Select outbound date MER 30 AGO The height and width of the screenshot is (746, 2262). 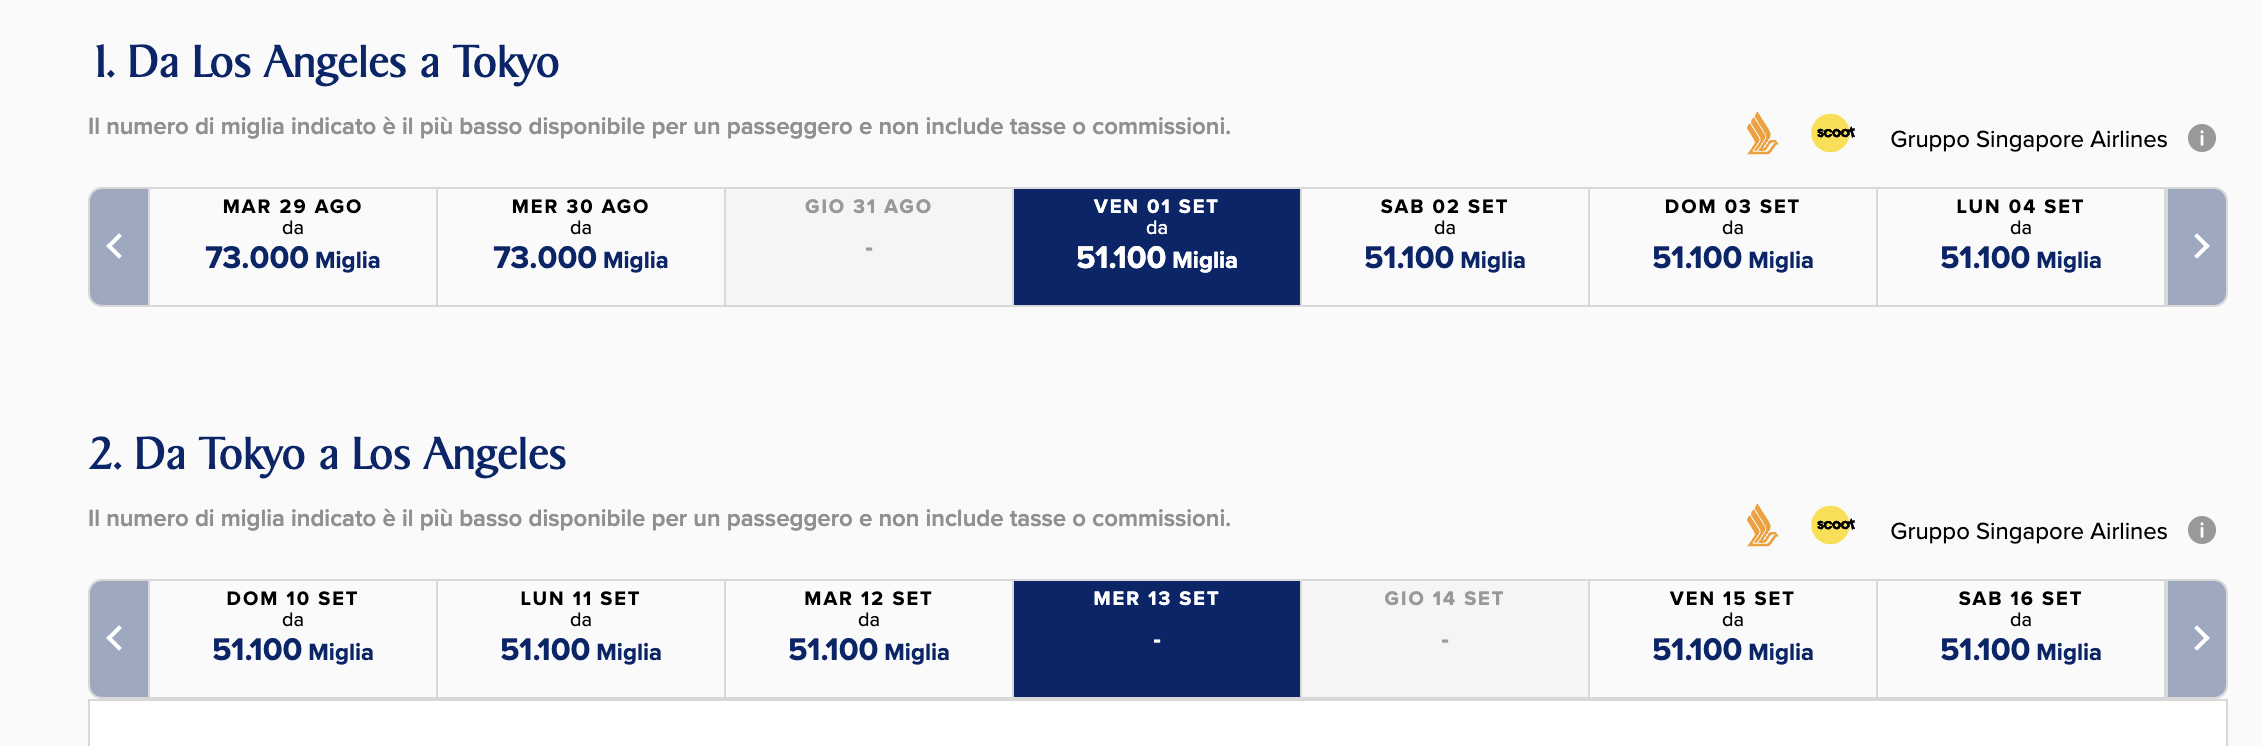pyautogui.click(x=581, y=246)
